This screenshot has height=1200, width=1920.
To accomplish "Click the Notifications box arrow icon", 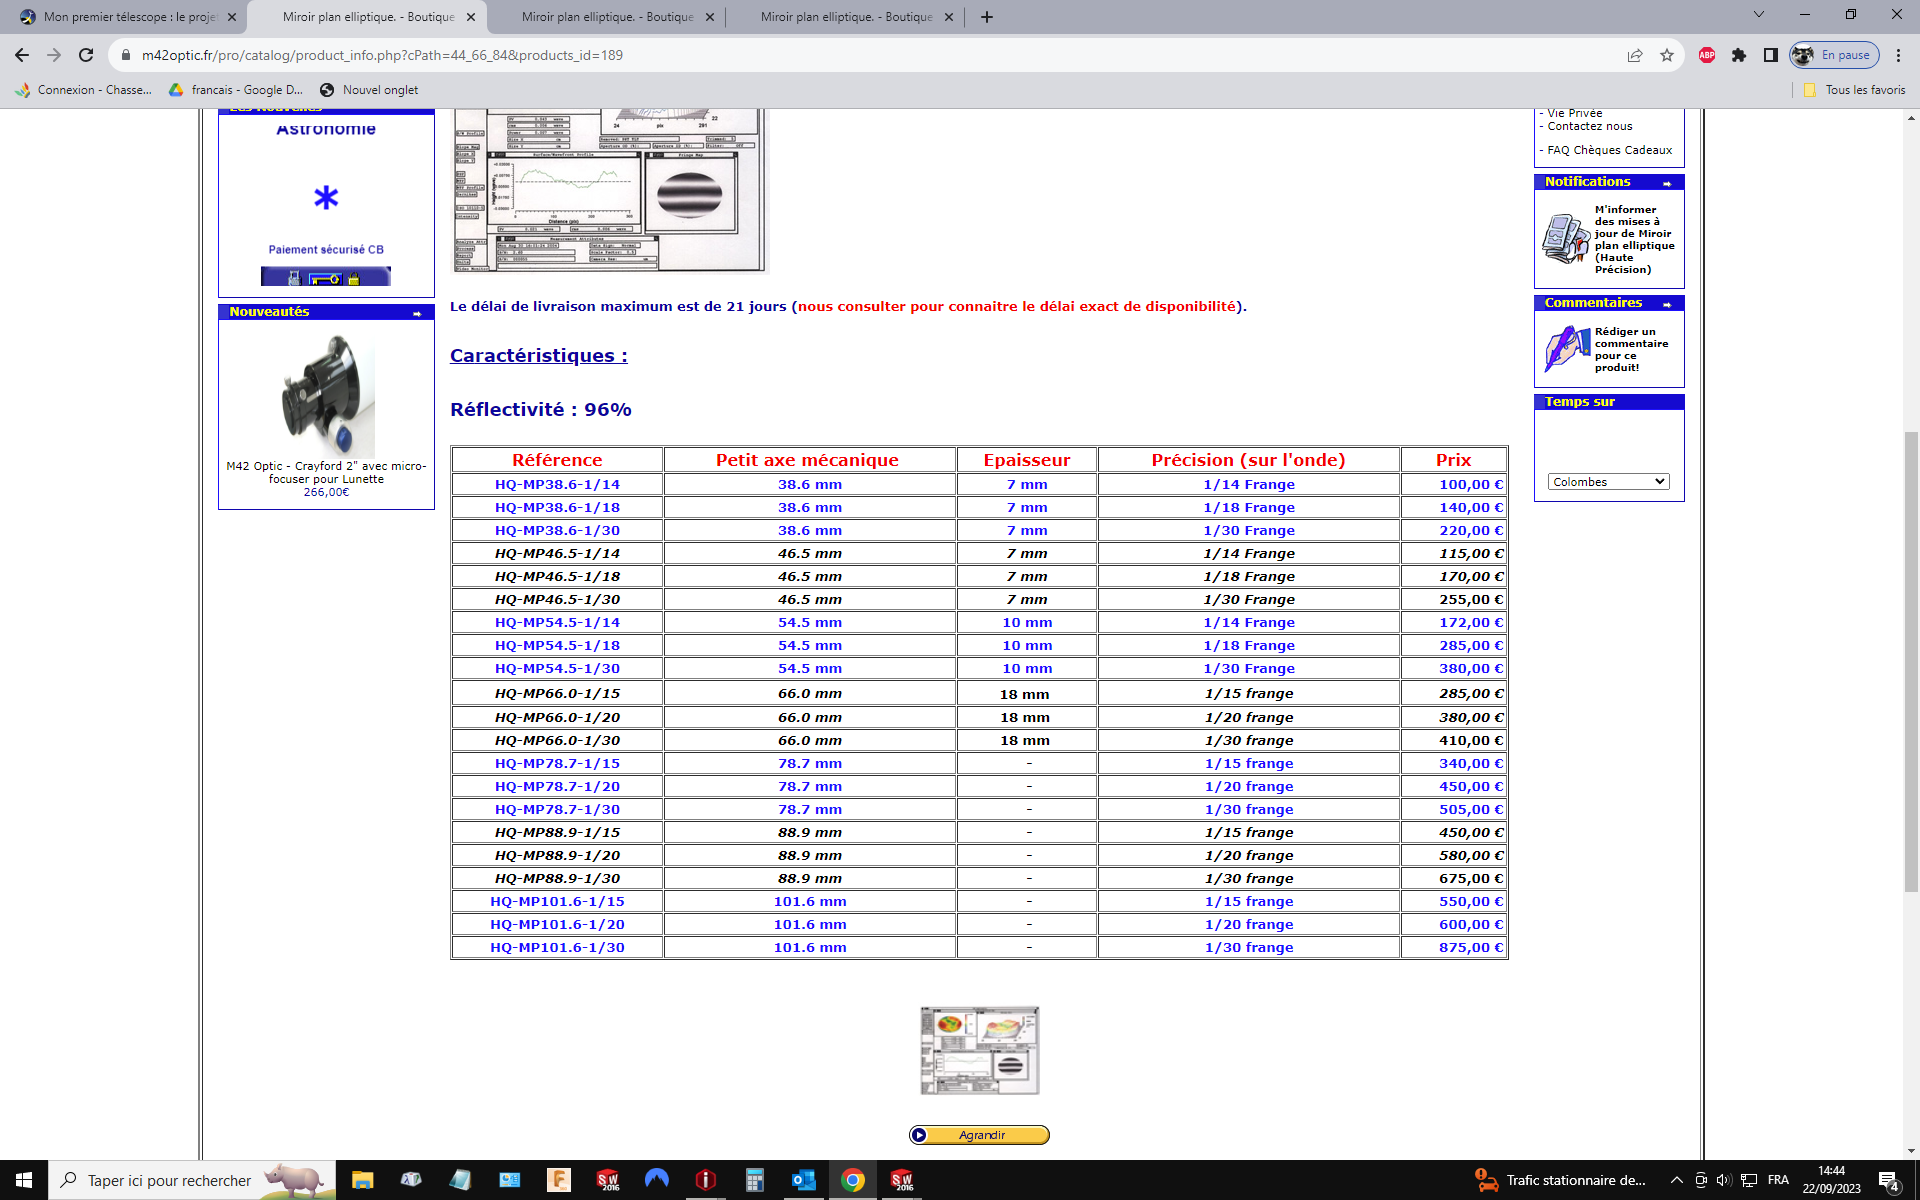I will (1667, 183).
